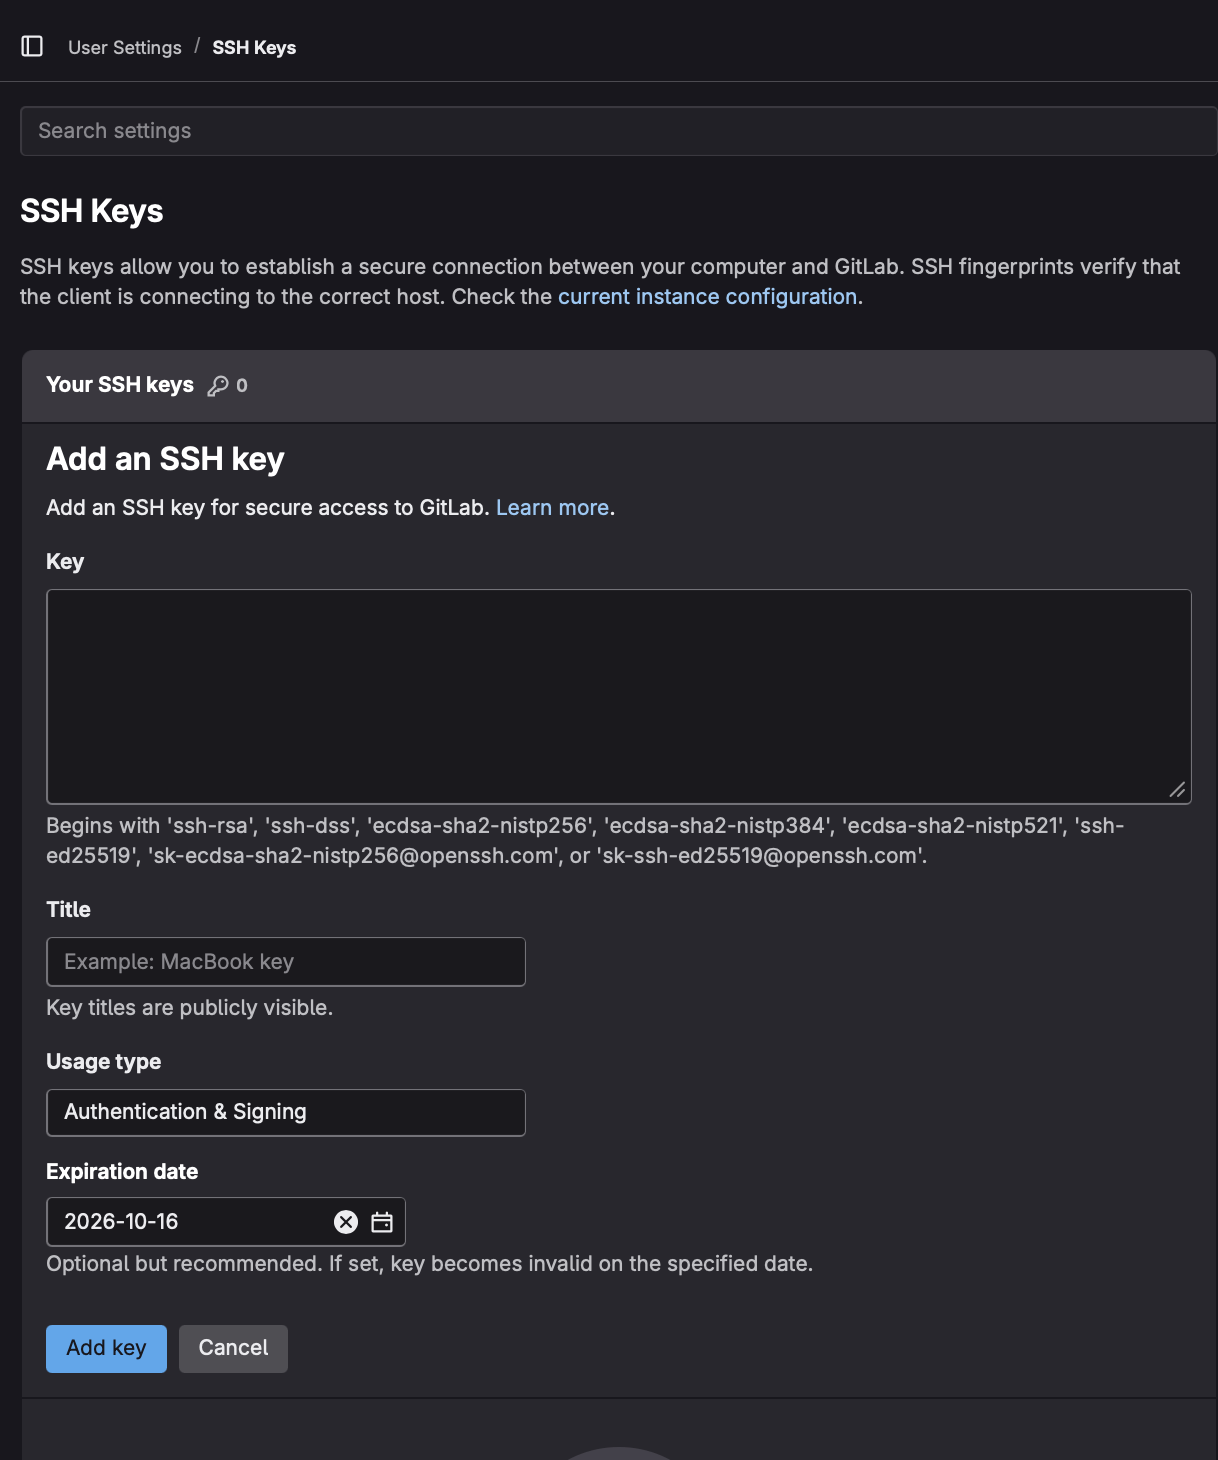Open the calendar date picker
The image size is (1218, 1460).
click(382, 1222)
